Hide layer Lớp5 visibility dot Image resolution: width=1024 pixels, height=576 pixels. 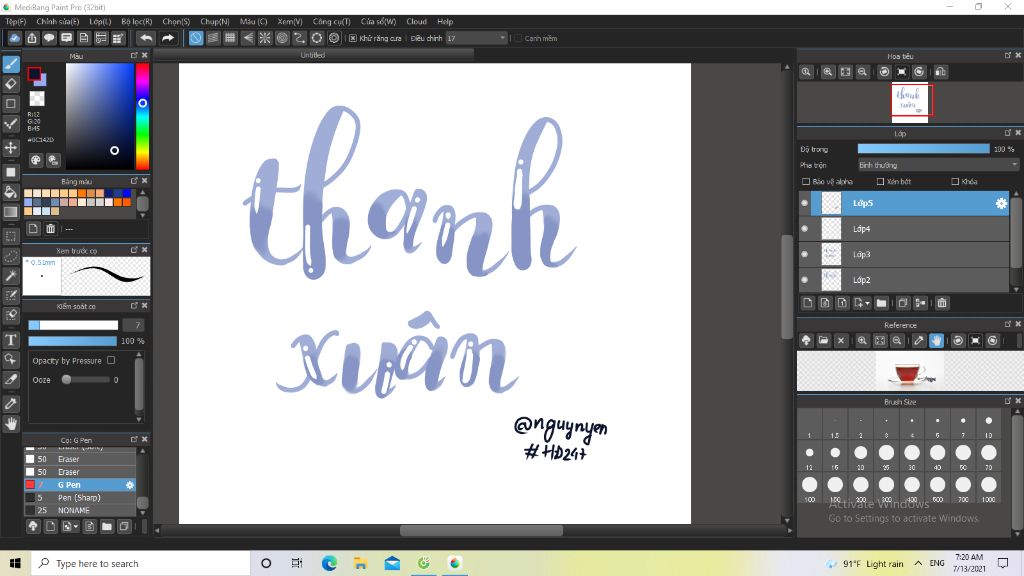[x=805, y=203]
